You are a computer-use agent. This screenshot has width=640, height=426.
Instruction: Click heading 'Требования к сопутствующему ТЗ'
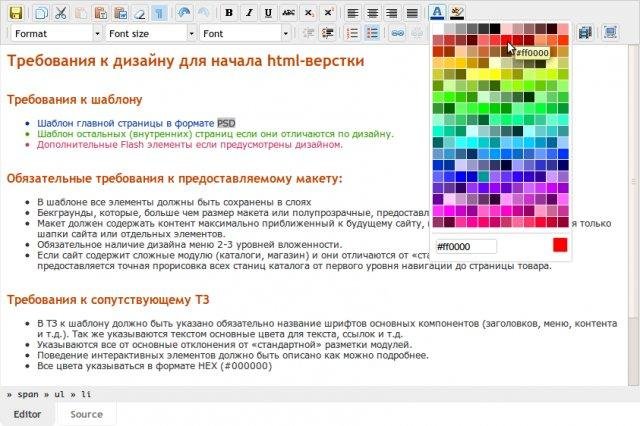coord(108,300)
